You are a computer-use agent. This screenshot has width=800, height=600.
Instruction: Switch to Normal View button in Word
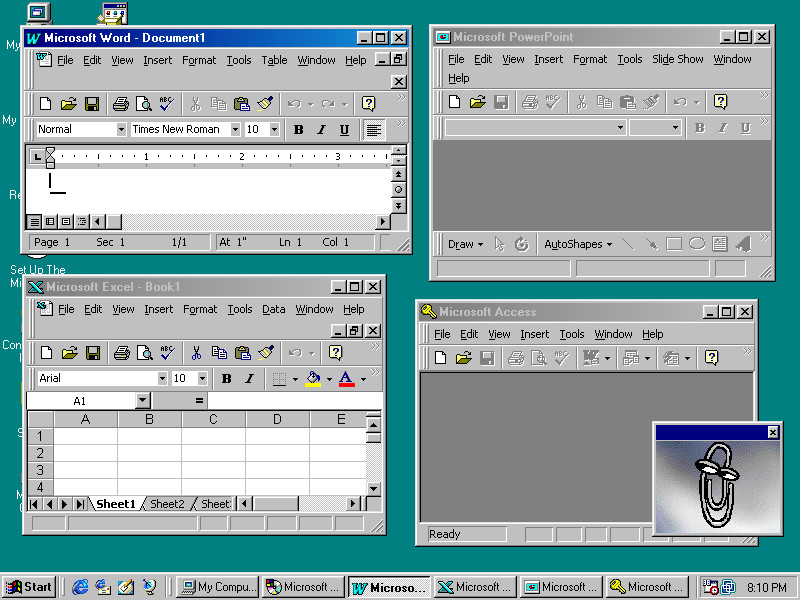(x=34, y=221)
